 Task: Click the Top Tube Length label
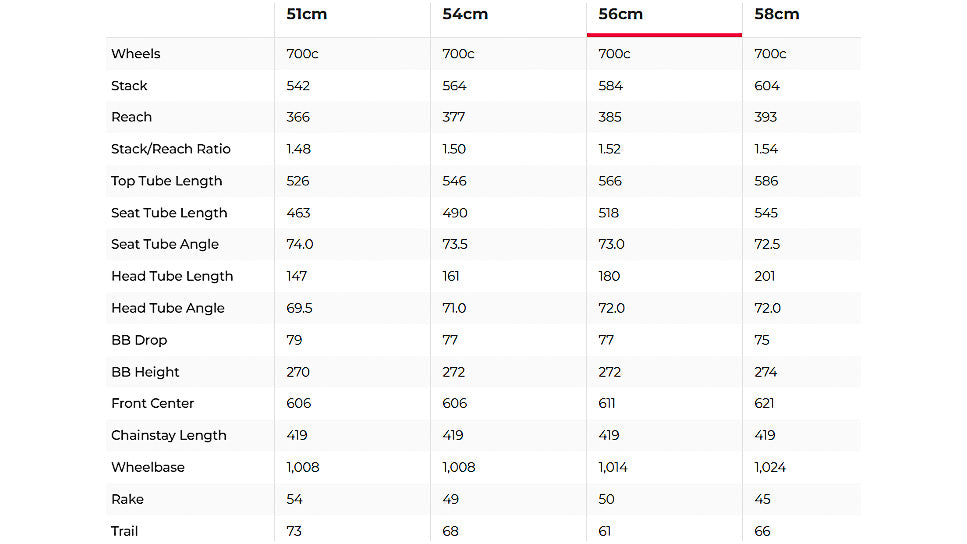(167, 181)
